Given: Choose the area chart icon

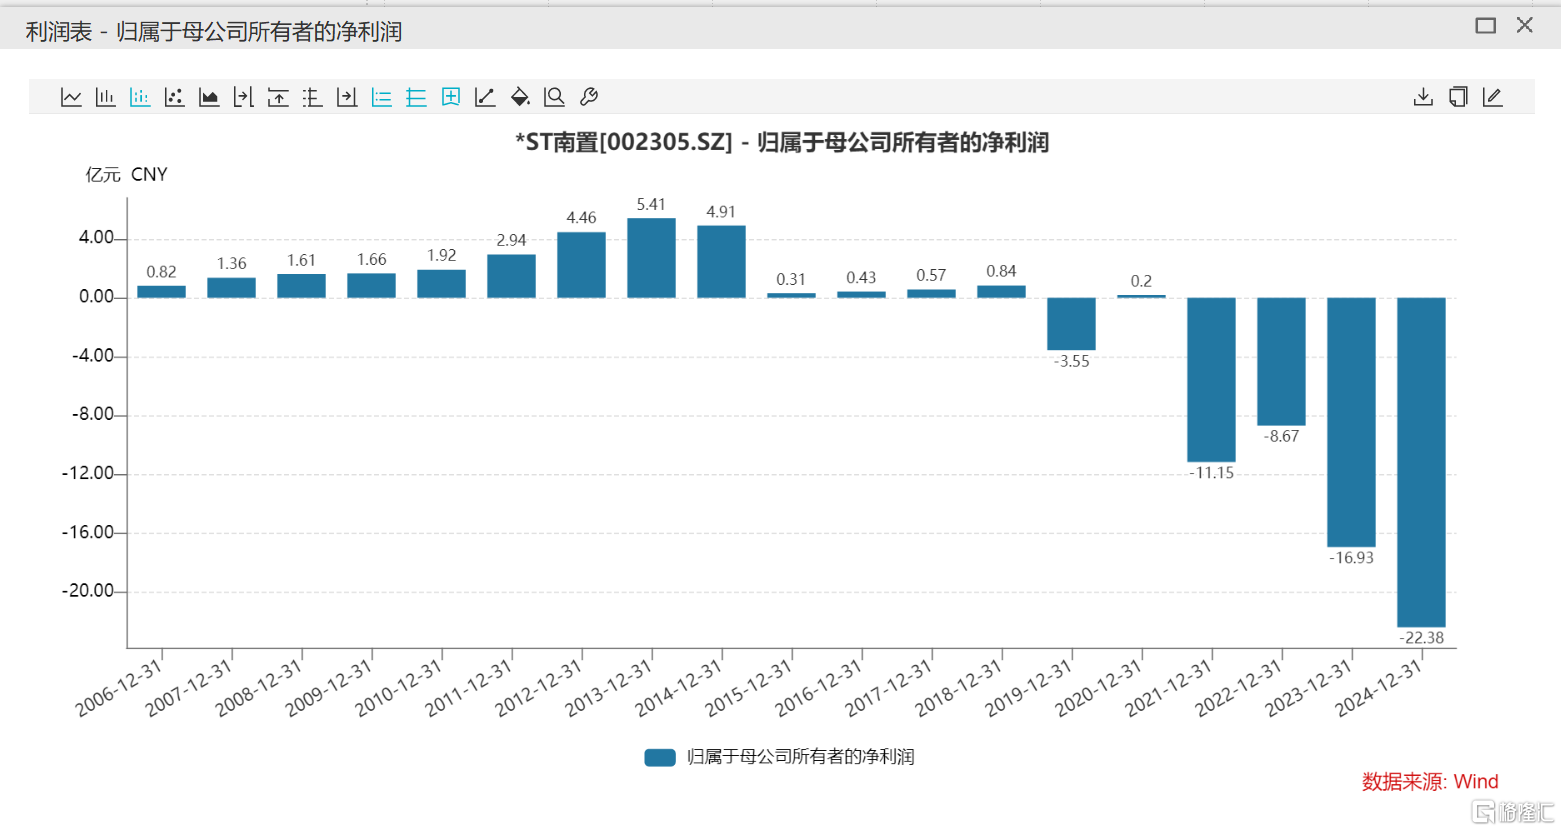Looking at the screenshot, I should tap(209, 97).
